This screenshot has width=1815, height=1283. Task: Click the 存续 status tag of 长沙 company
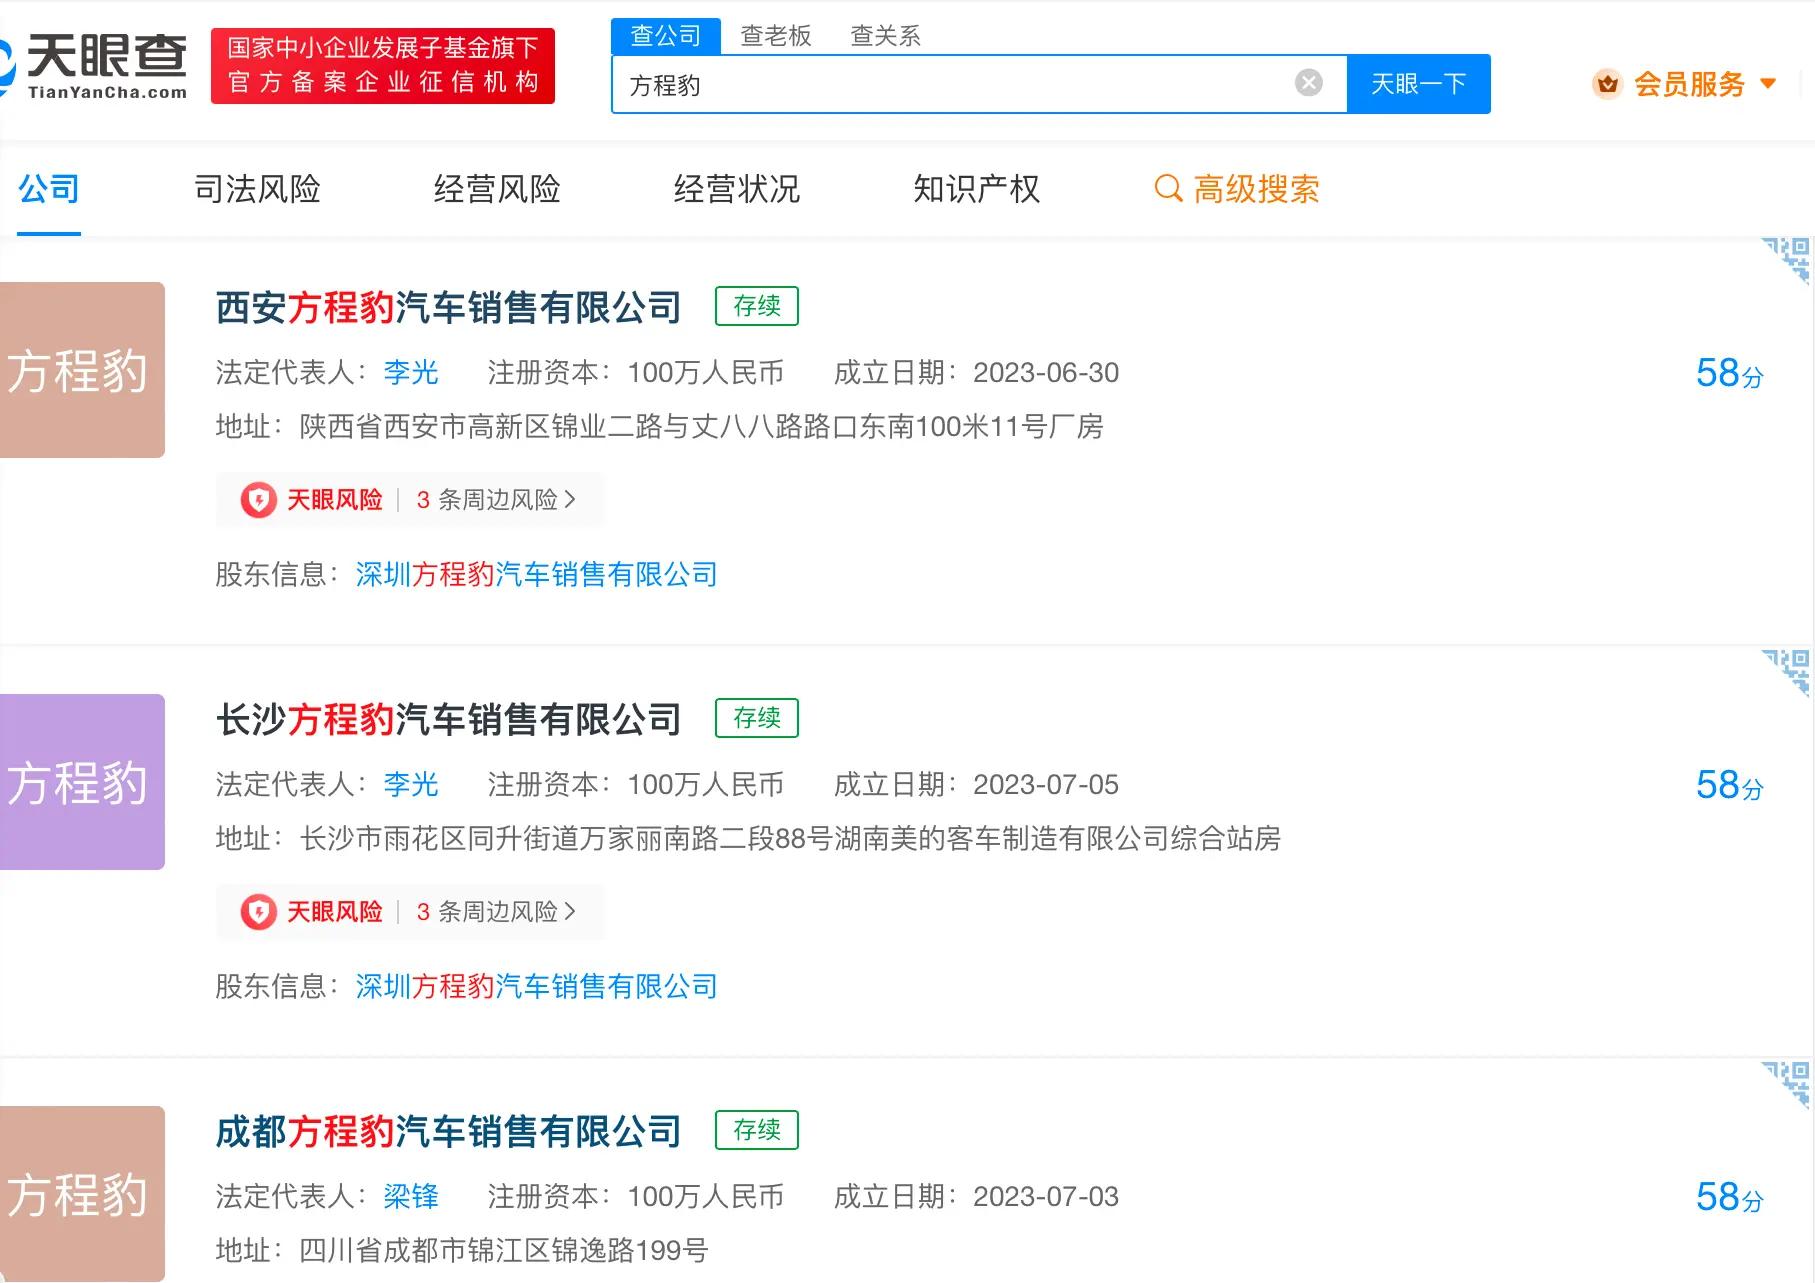click(757, 718)
